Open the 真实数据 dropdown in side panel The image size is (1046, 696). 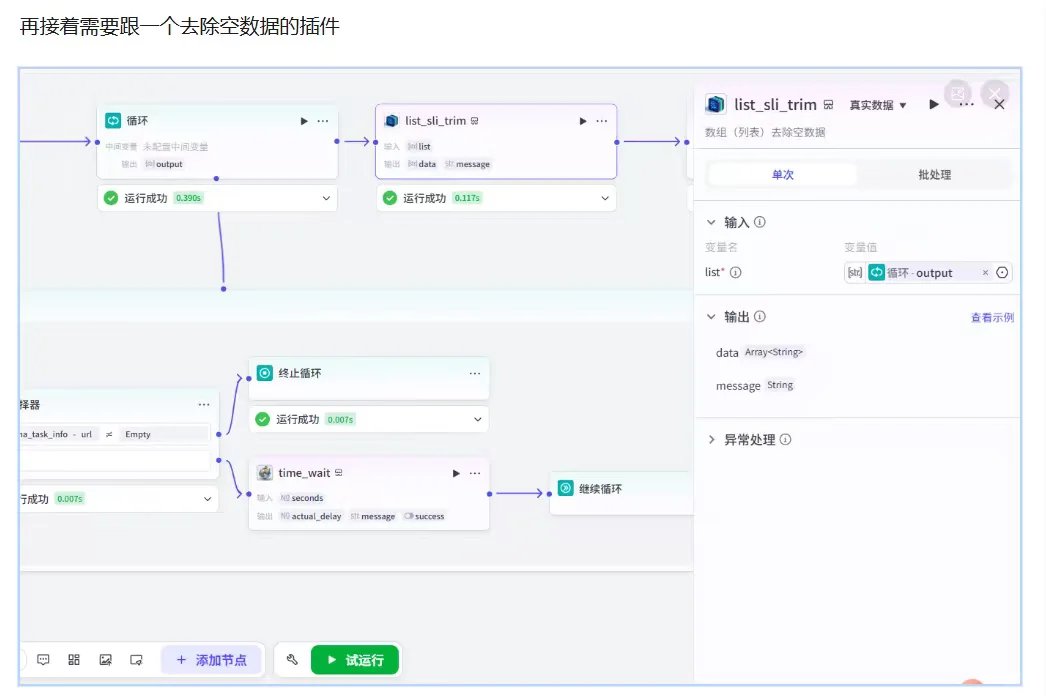[x=877, y=105]
